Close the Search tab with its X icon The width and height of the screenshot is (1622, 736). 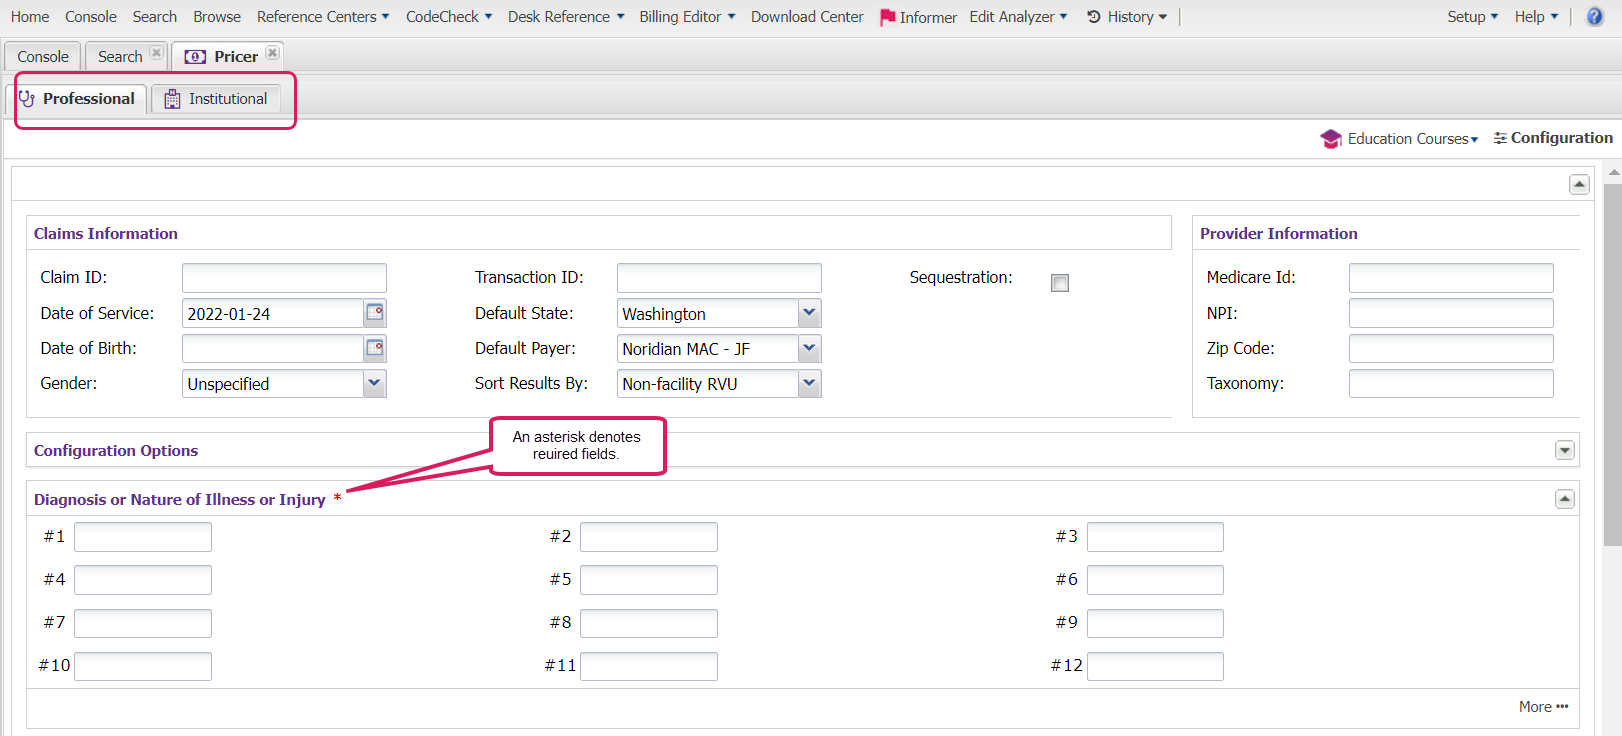coord(156,53)
